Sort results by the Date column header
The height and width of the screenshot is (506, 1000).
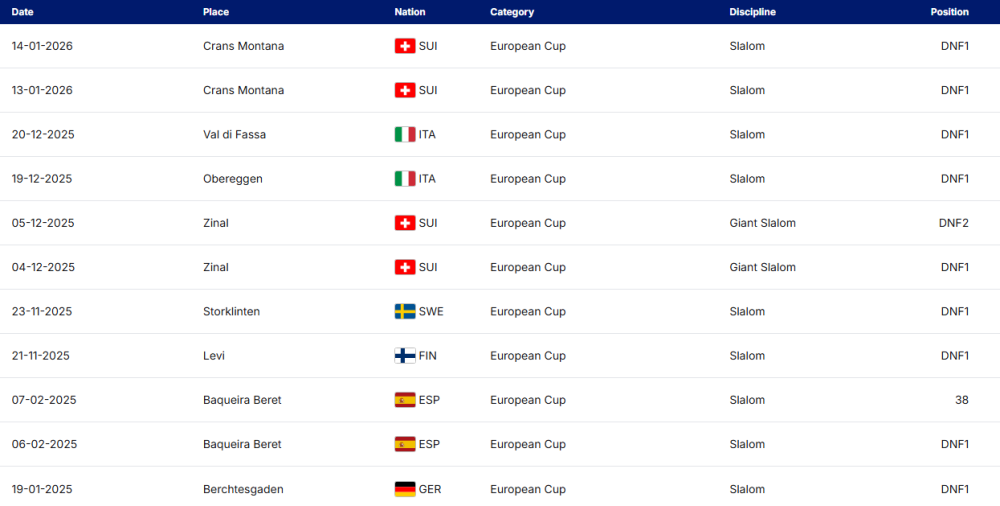[22, 12]
